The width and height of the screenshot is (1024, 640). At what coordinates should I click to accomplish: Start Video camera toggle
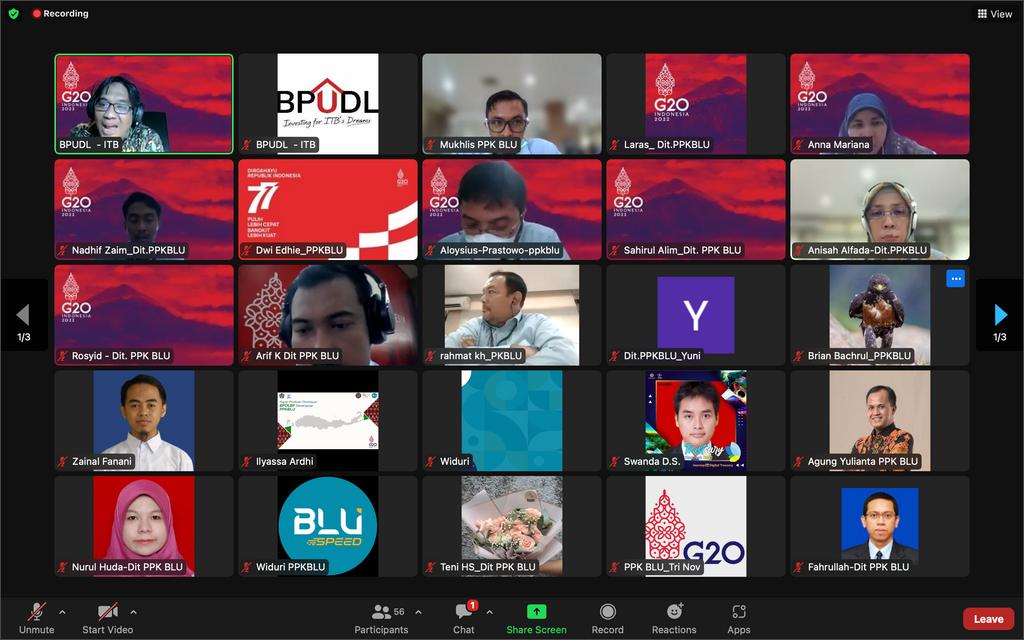tap(108, 618)
